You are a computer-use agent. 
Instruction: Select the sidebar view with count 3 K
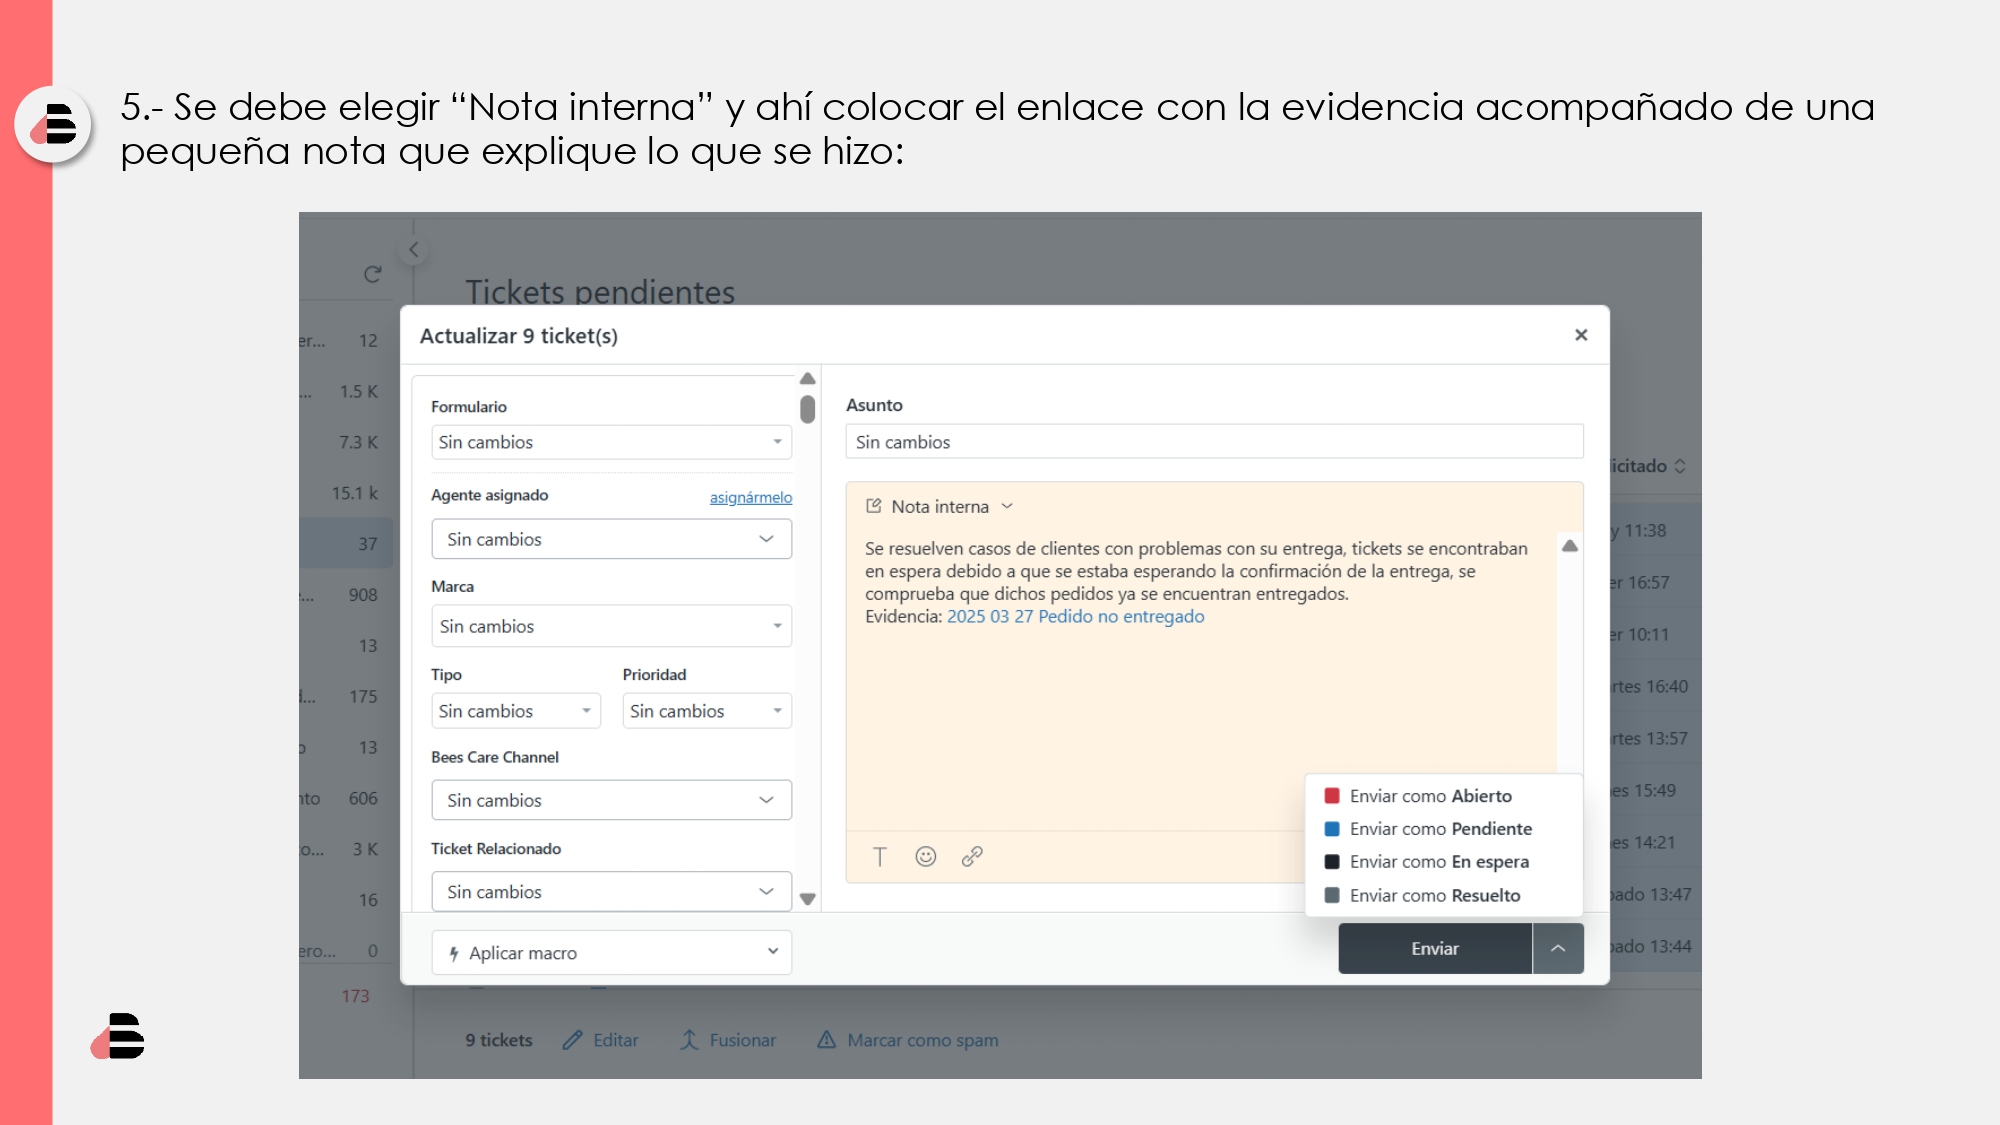pos(346,849)
